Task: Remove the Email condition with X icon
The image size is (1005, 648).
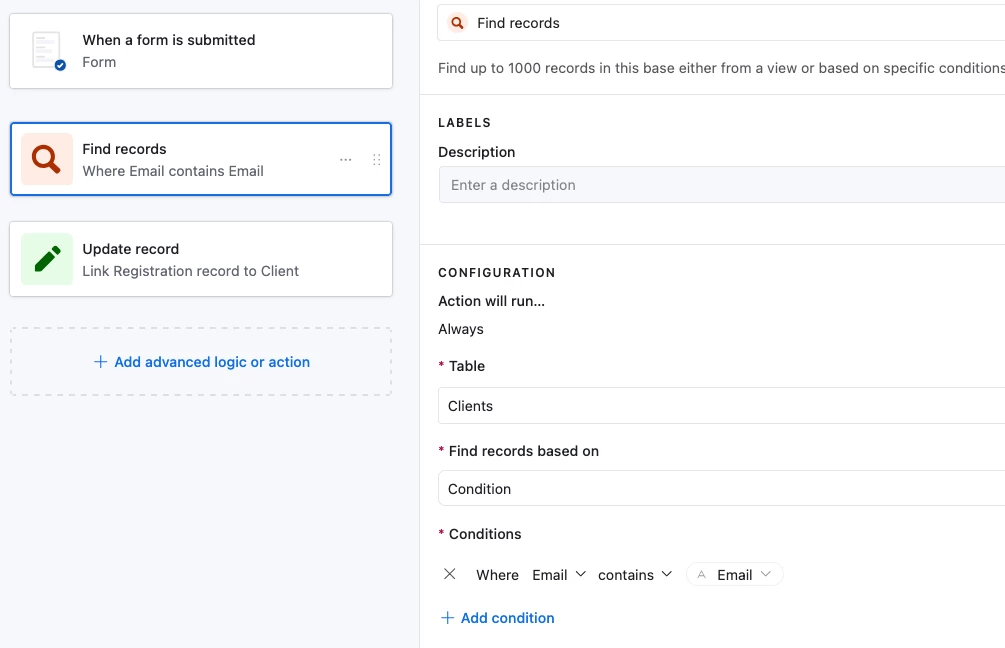Action: [x=450, y=574]
